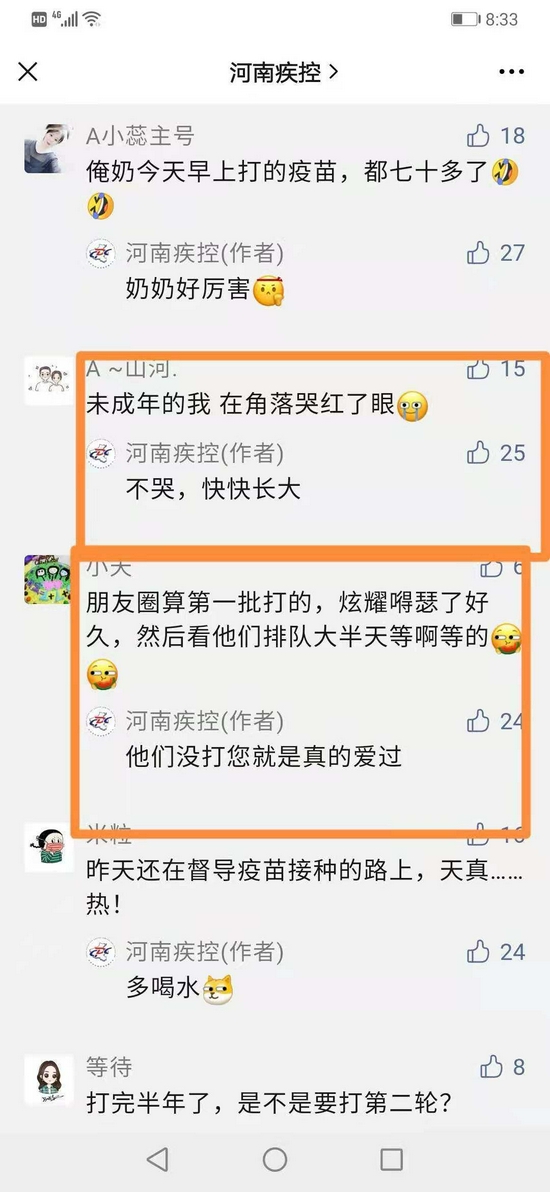Tap Android home circle navigation button

[x=275, y=1159]
